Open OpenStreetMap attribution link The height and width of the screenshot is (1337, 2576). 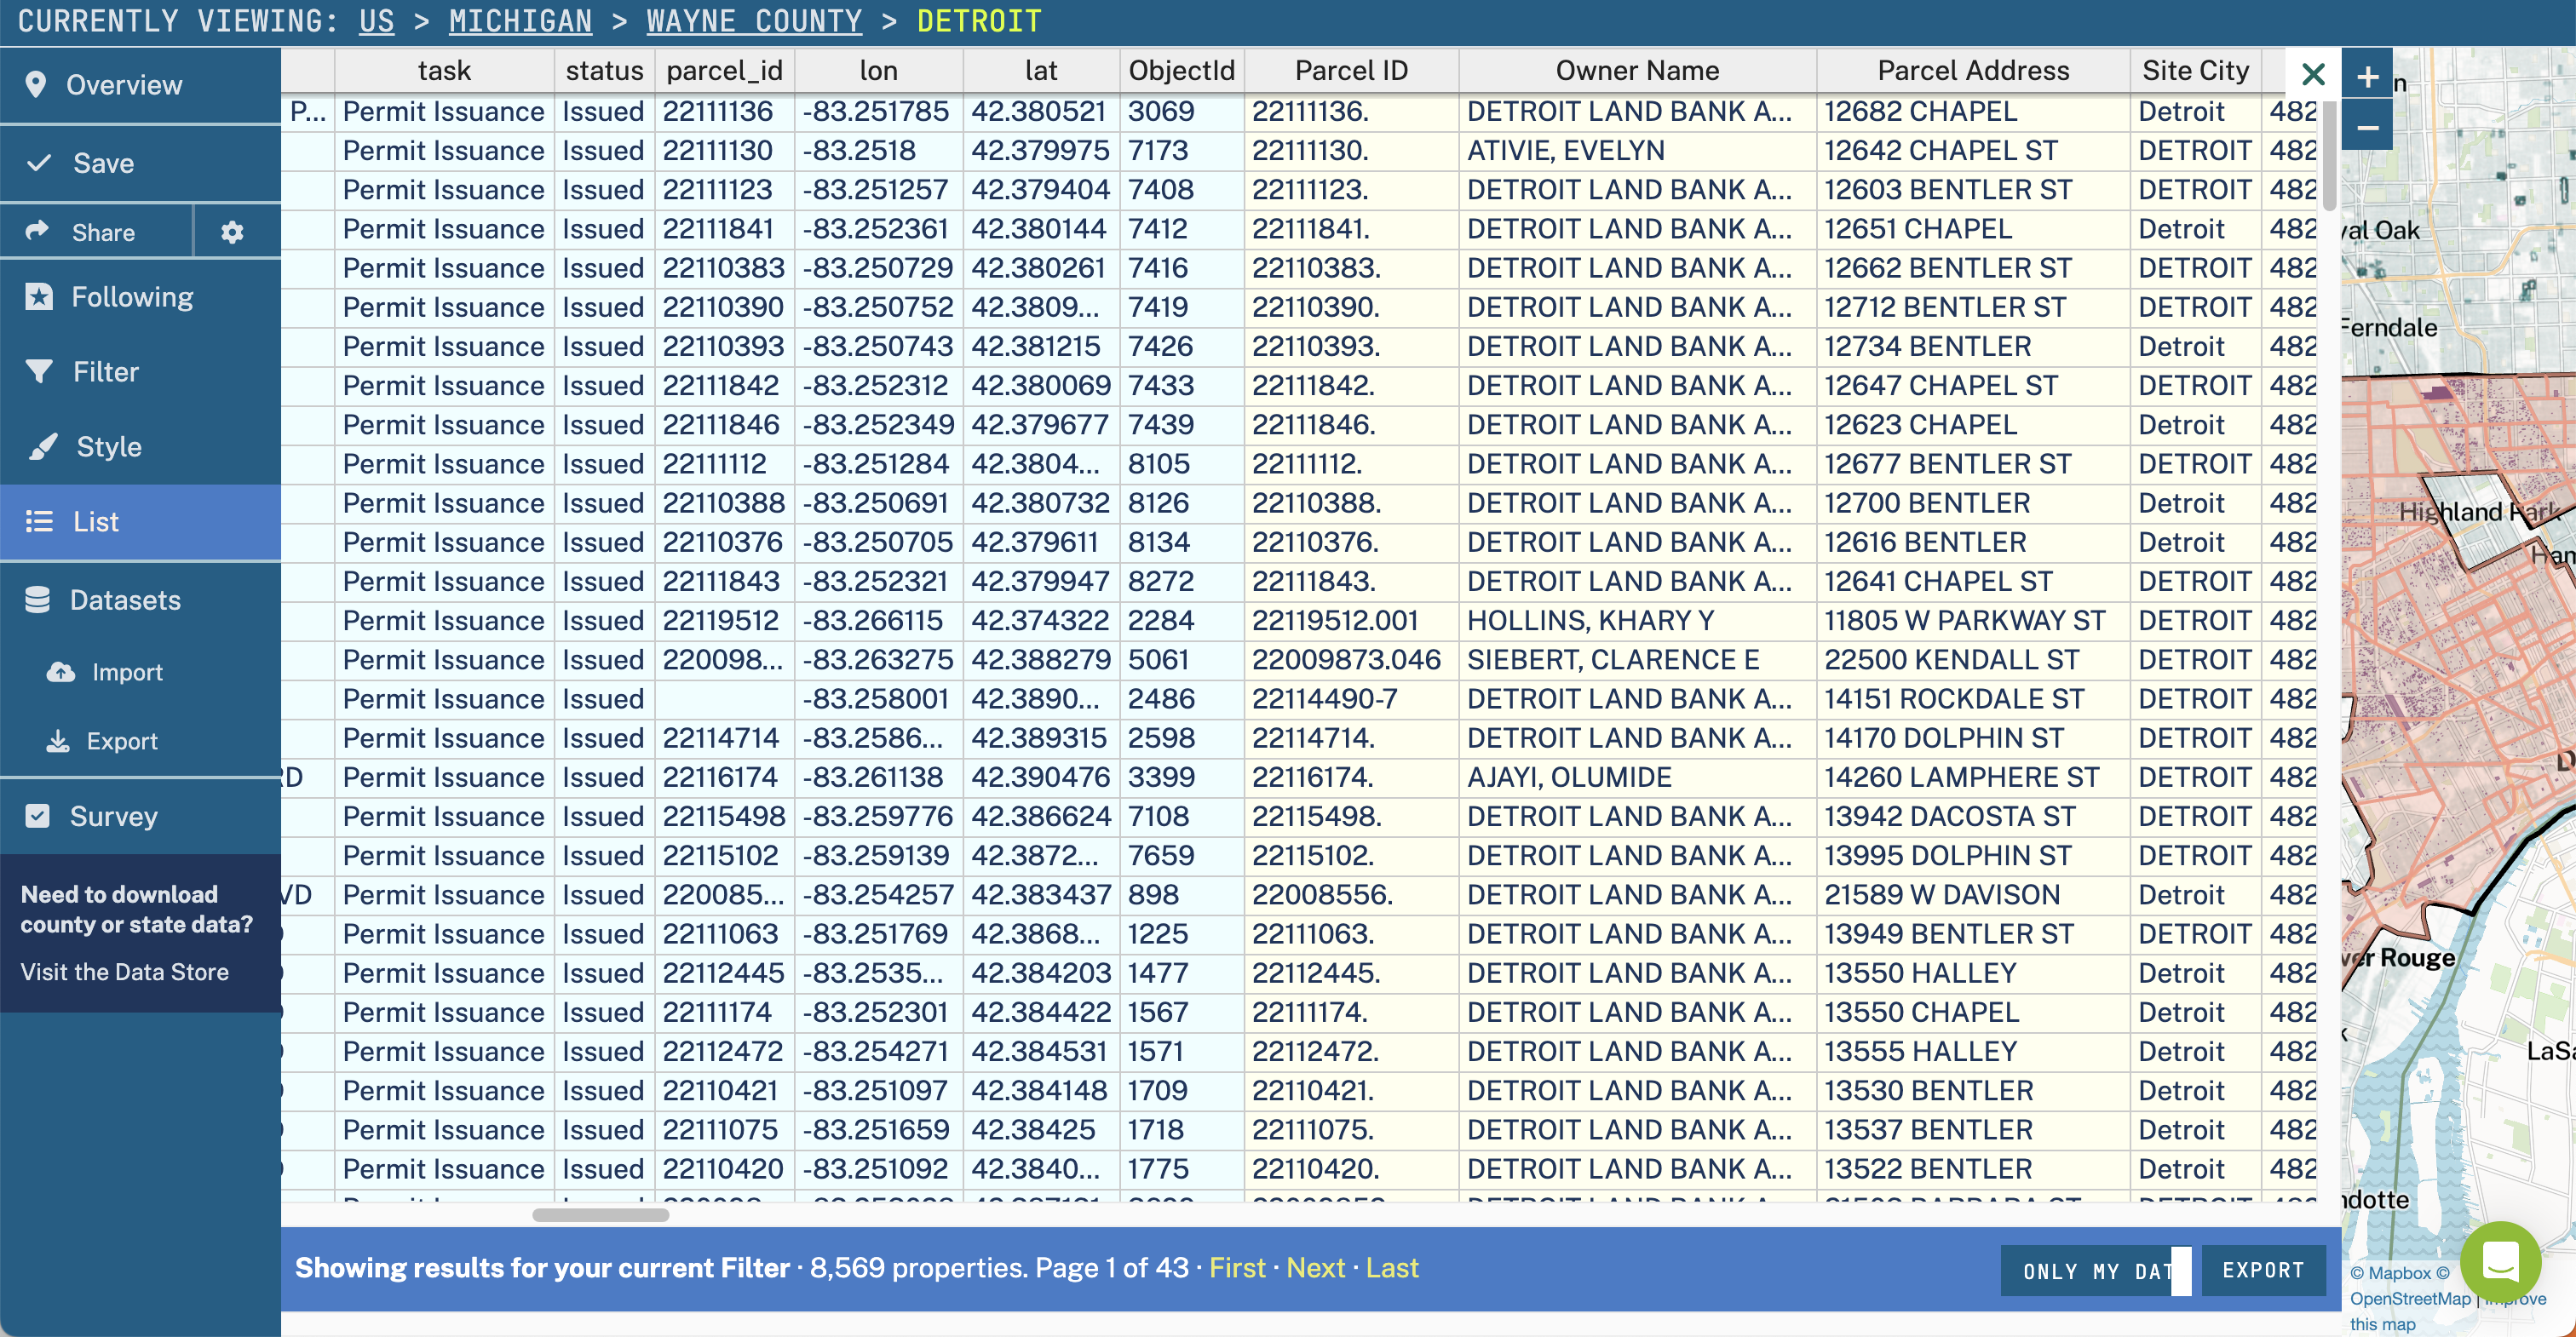(2410, 1298)
